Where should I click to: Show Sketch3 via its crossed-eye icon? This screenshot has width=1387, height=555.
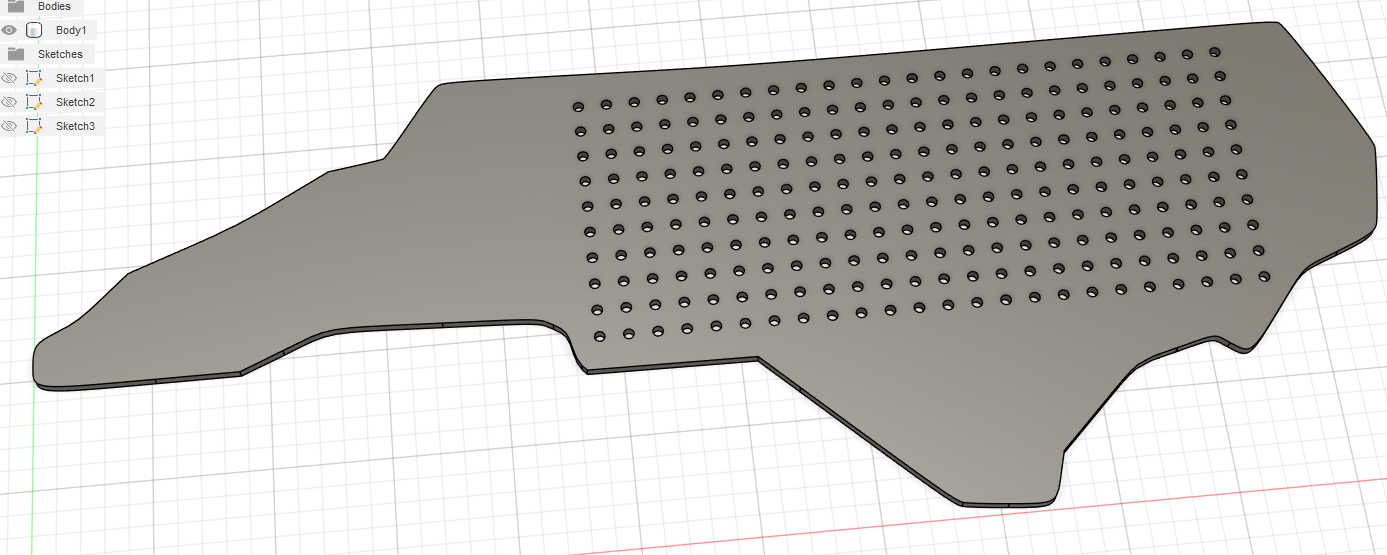[x=9, y=126]
